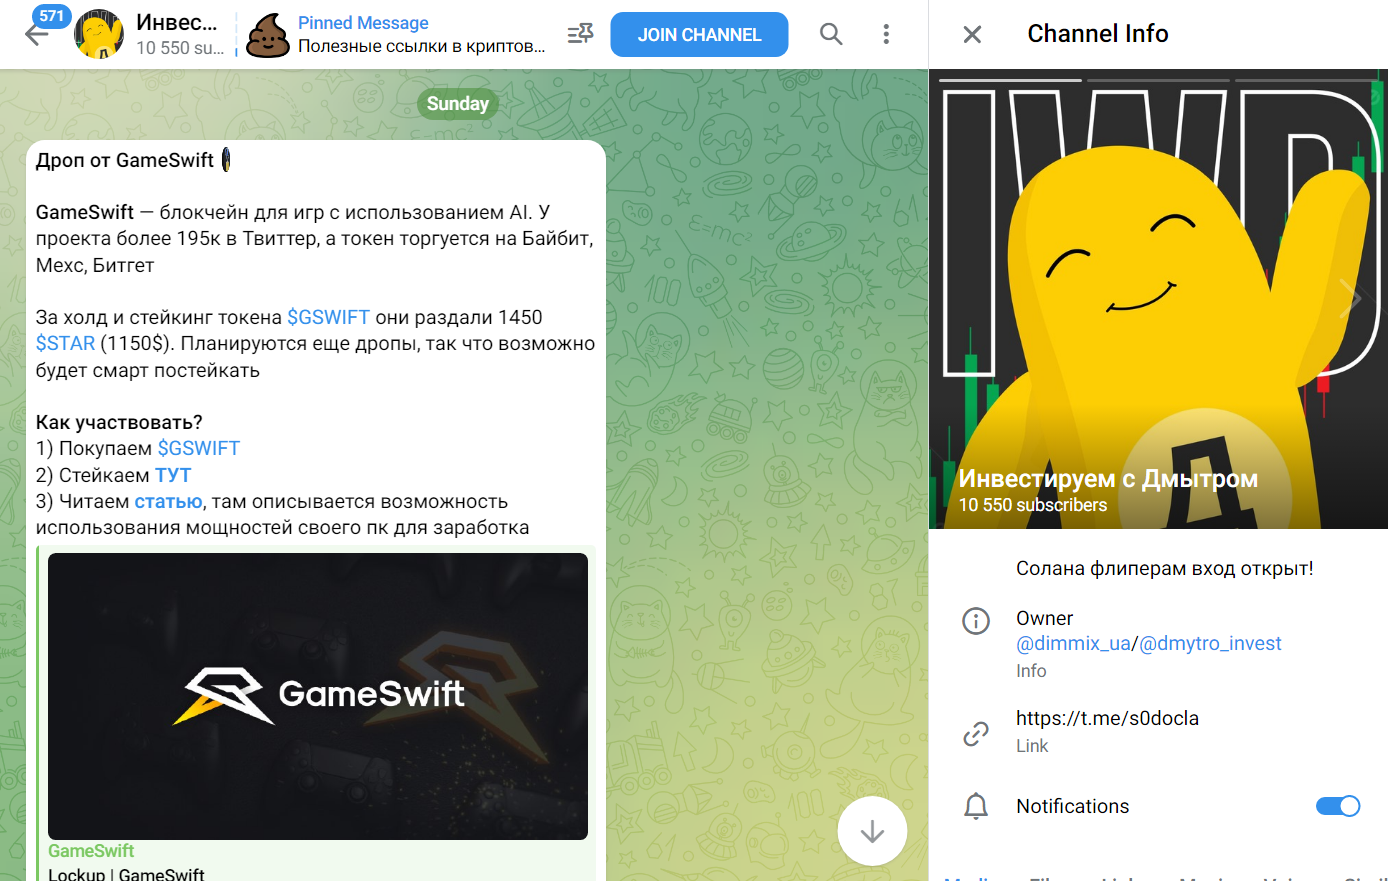
Task: Open the 'ТУТ' staking link
Action: point(173,475)
